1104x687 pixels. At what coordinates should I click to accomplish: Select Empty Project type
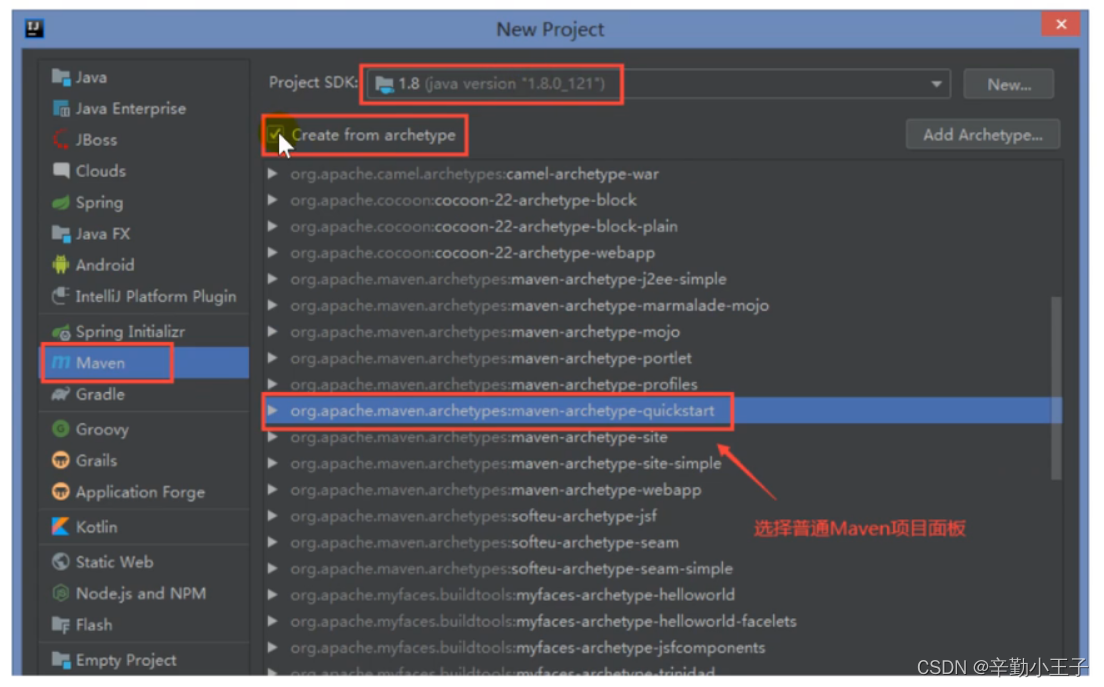pyautogui.click(x=126, y=660)
